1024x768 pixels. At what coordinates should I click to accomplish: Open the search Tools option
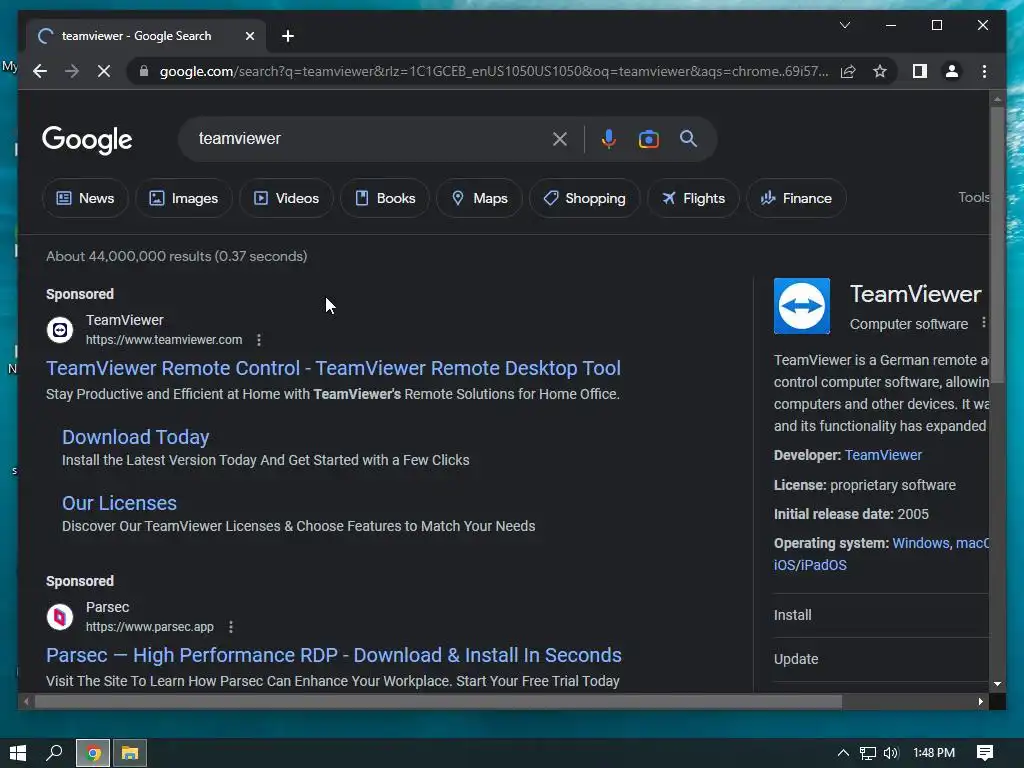973,197
